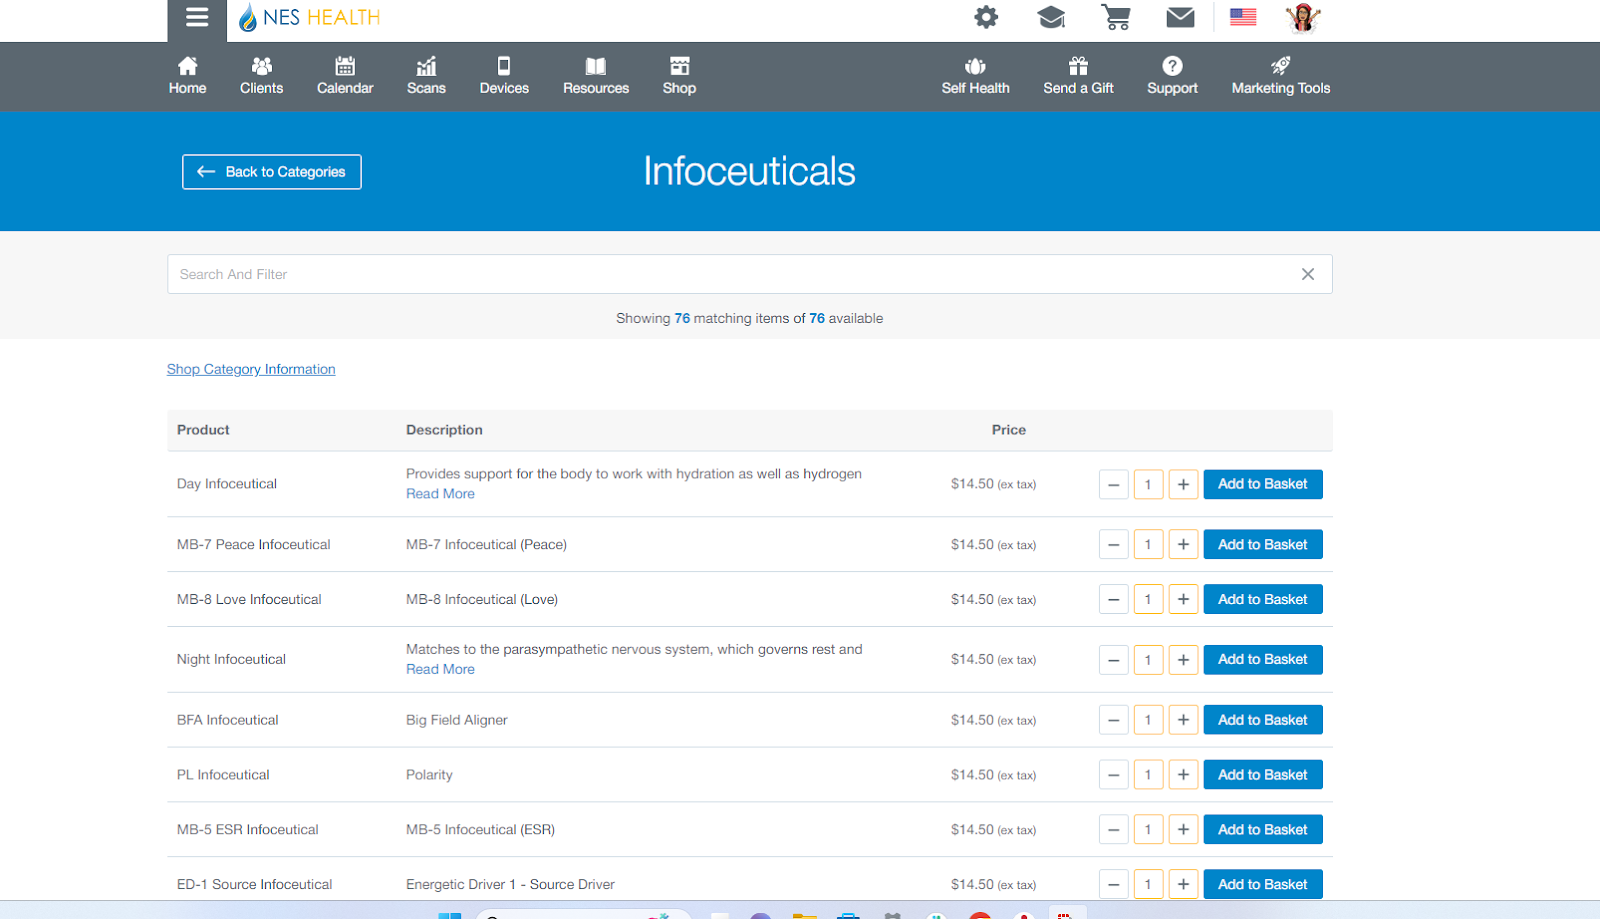Add Day Infoceutical to basket
Viewport: 1600px width, 919px height.
1263,484
